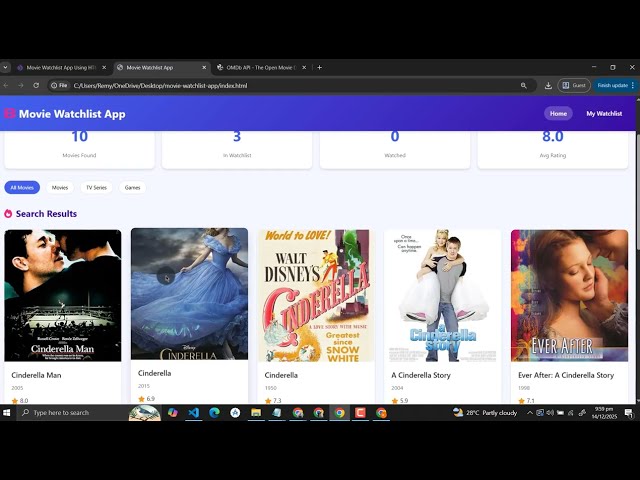
Task: Go to the Home nav item
Action: 558,113
